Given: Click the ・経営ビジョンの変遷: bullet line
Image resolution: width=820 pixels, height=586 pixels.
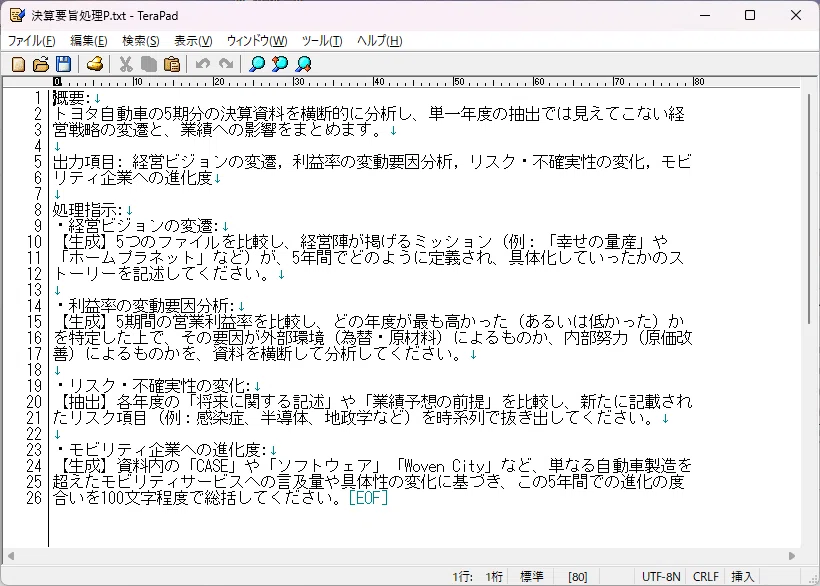Looking at the screenshot, I should [x=136, y=226].
